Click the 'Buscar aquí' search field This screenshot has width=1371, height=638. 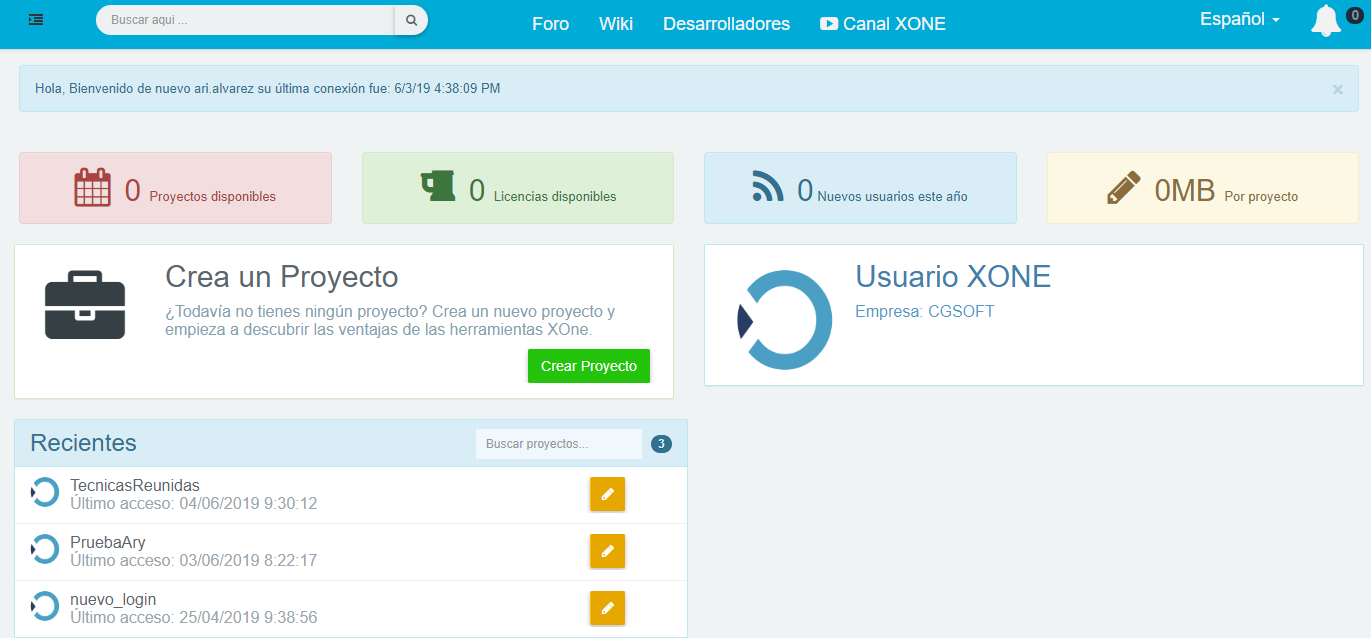(245, 20)
